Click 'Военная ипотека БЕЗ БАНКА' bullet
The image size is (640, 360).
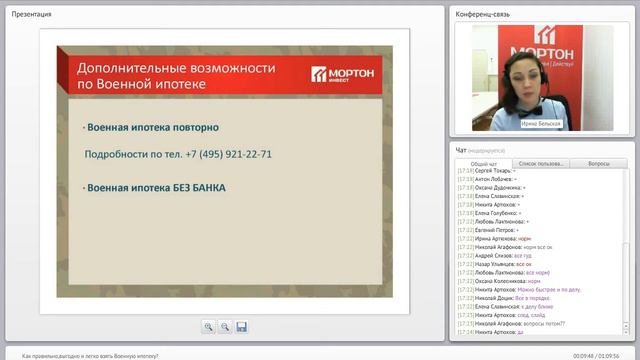tap(156, 188)
